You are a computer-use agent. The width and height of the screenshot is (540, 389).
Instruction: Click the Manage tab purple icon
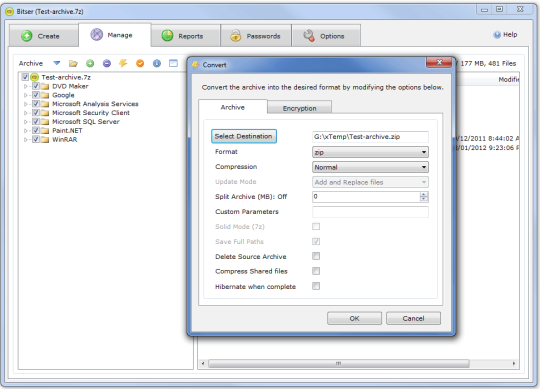[x=97, y=34]
